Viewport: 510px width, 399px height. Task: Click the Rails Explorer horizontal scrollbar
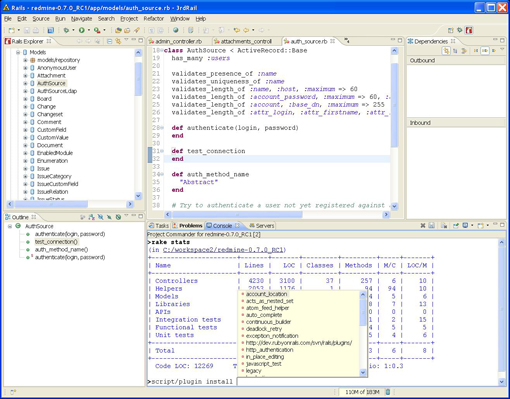pos(51,204)
